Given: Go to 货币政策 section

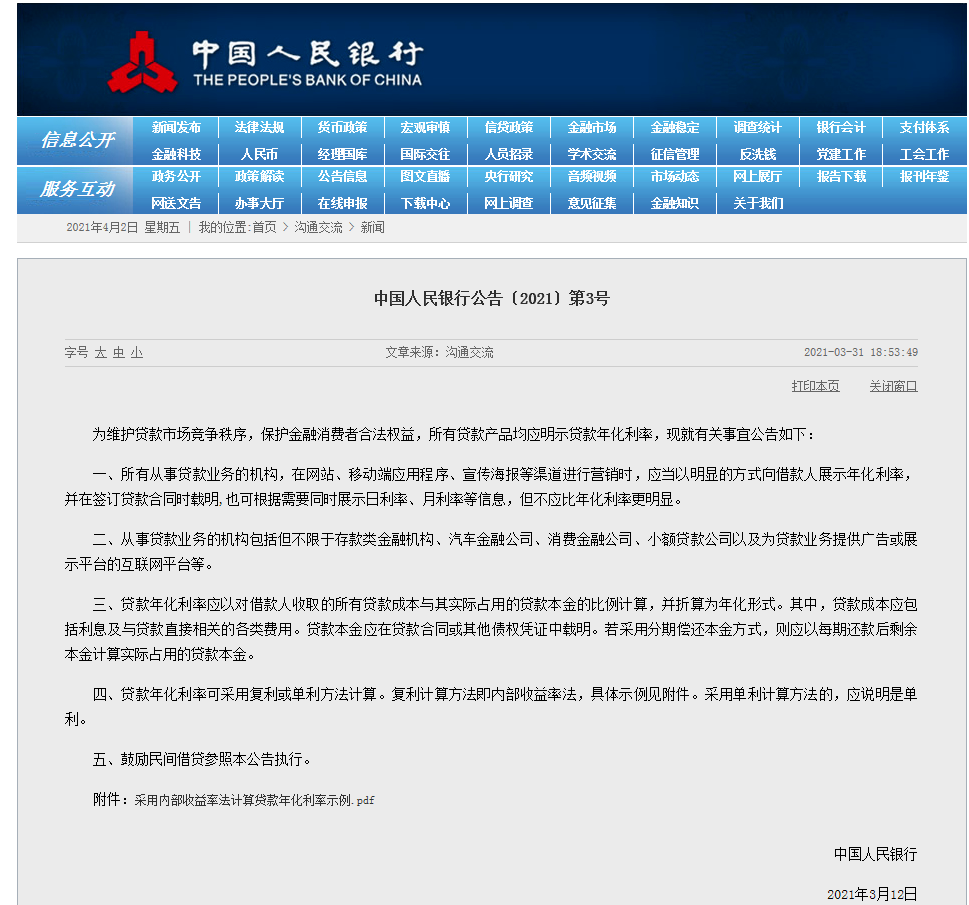Looking at the screenshot, I should click(342, 127).
